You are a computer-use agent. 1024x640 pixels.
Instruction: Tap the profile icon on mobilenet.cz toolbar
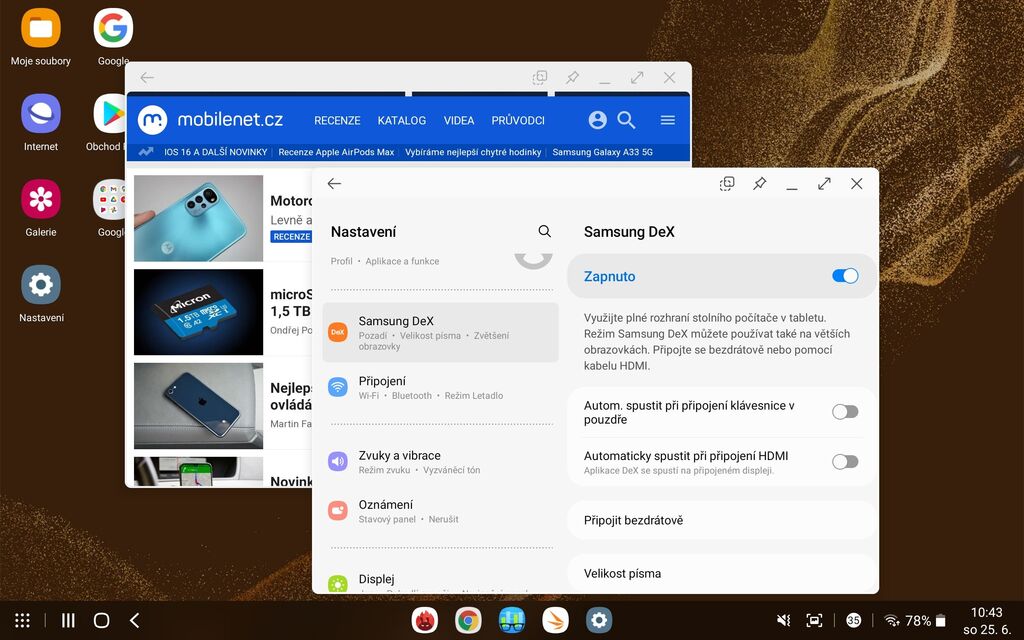(597, 120)
